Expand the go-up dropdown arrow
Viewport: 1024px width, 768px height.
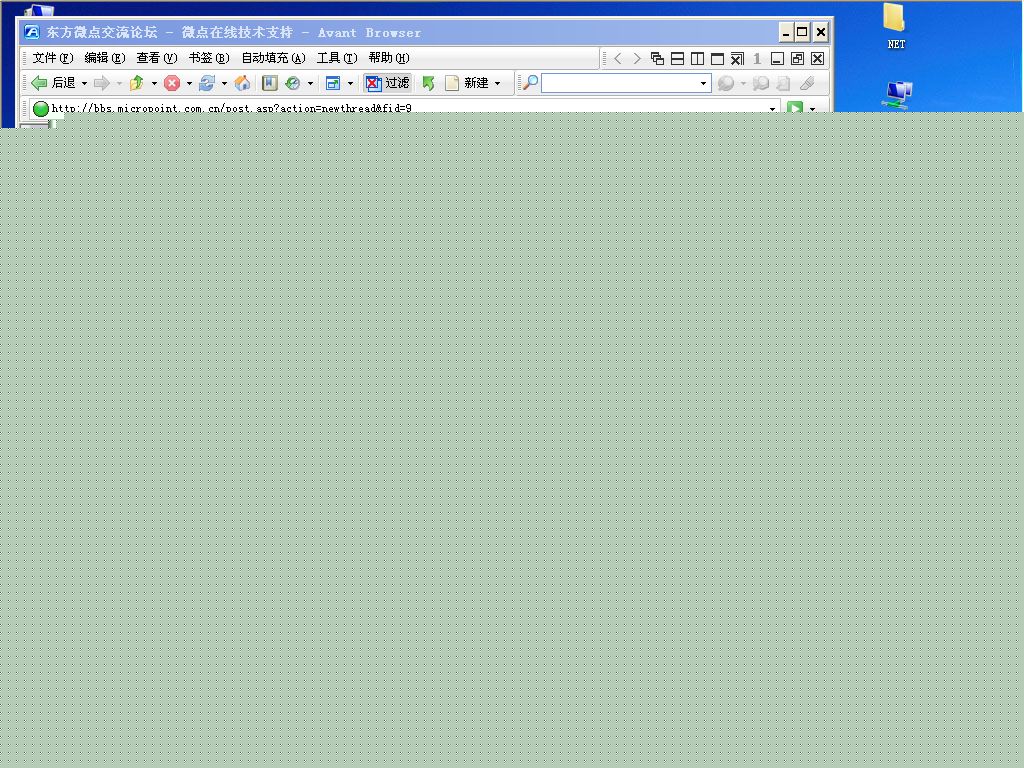point(154,84)
